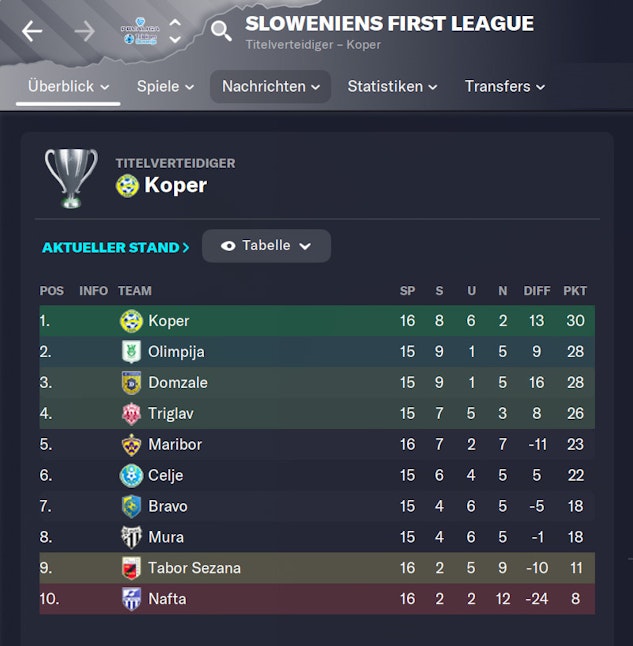Image resolution: width=633 pixels, height=646 pixels.
Task: Step to the previous league with up chevron
Action: coord(175,22)
